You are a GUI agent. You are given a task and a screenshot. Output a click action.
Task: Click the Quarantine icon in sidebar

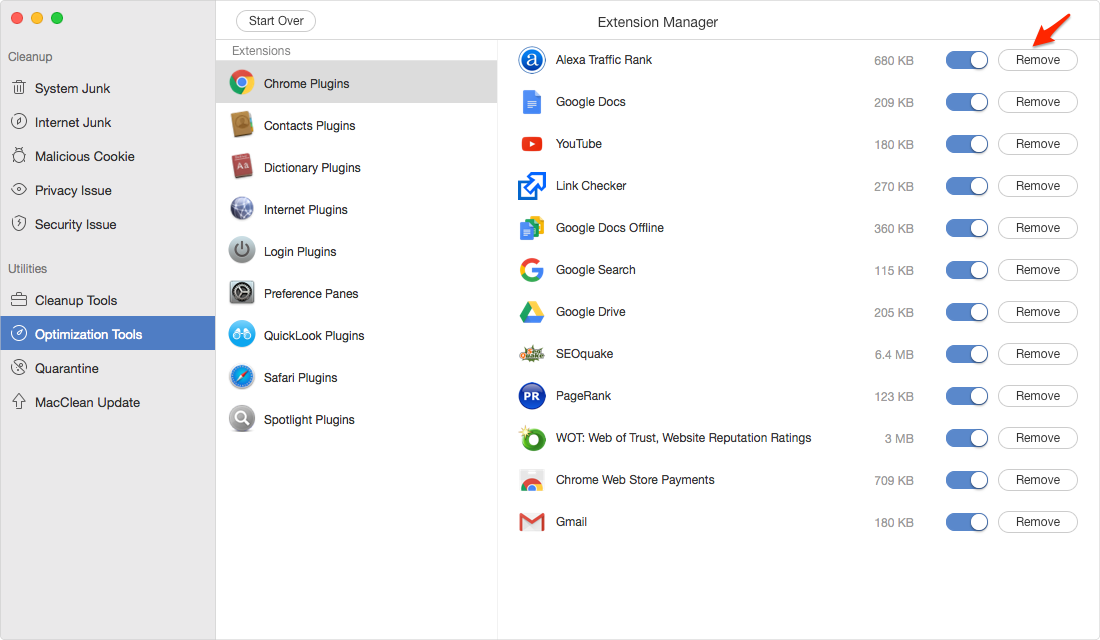coord(19,368)
